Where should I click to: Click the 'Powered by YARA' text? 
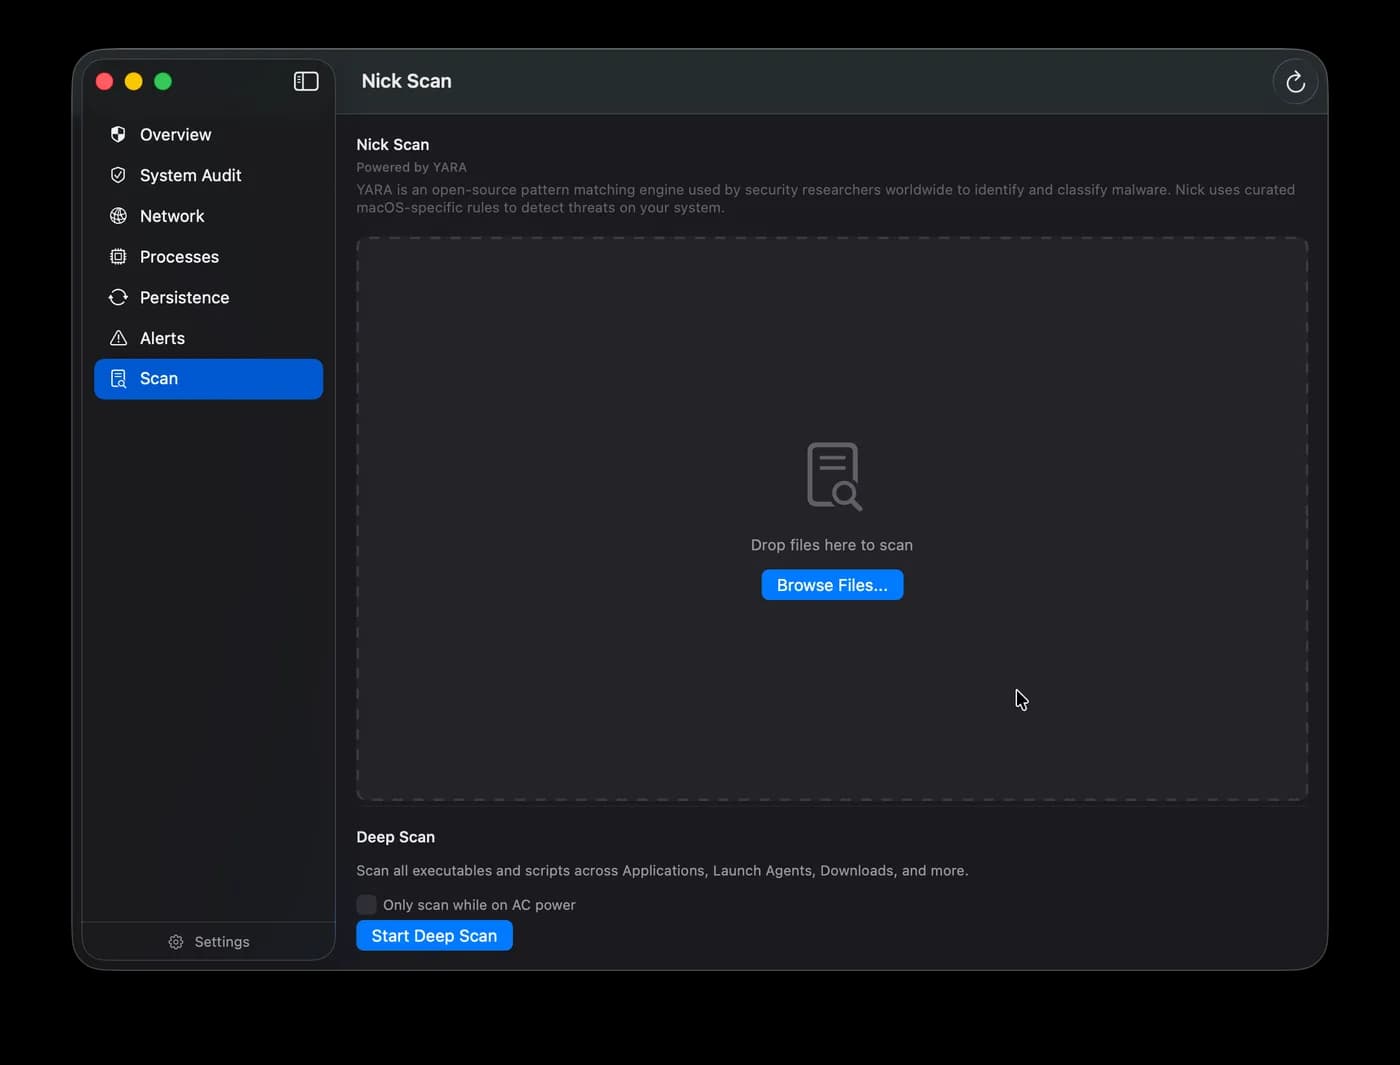(411, 167)
